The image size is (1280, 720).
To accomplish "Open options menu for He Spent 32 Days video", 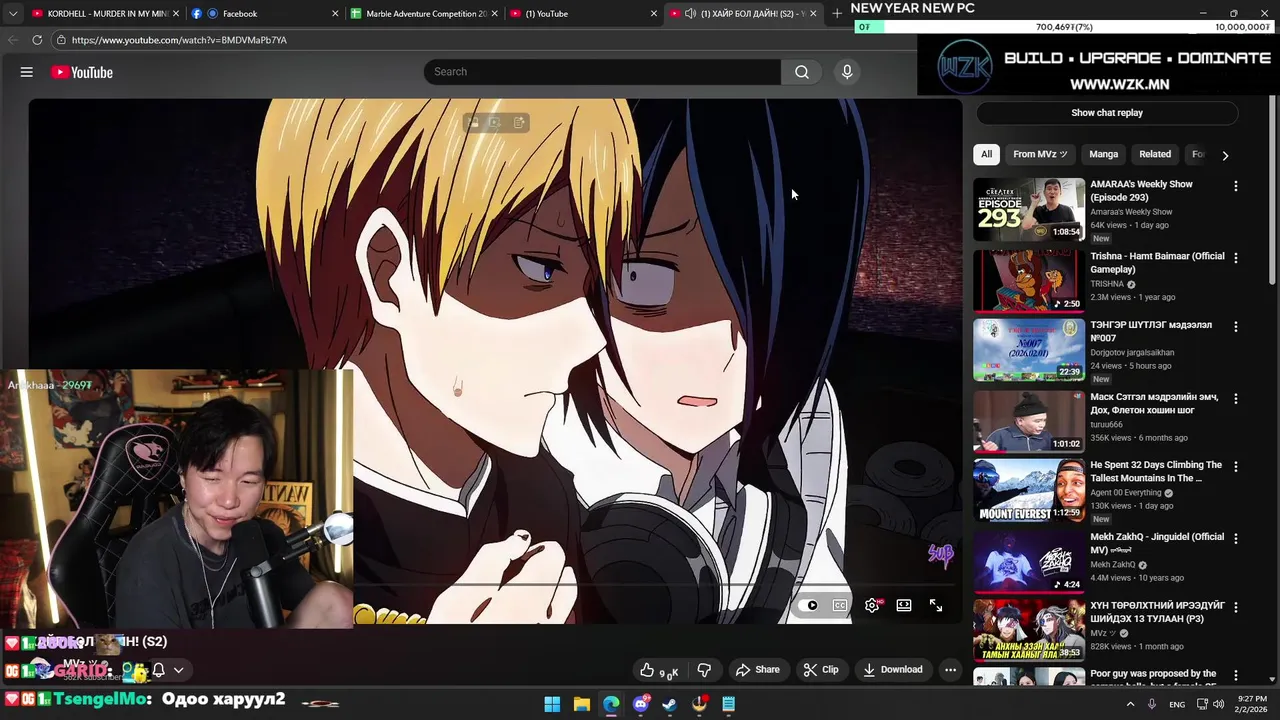I will coord(1236,467).
